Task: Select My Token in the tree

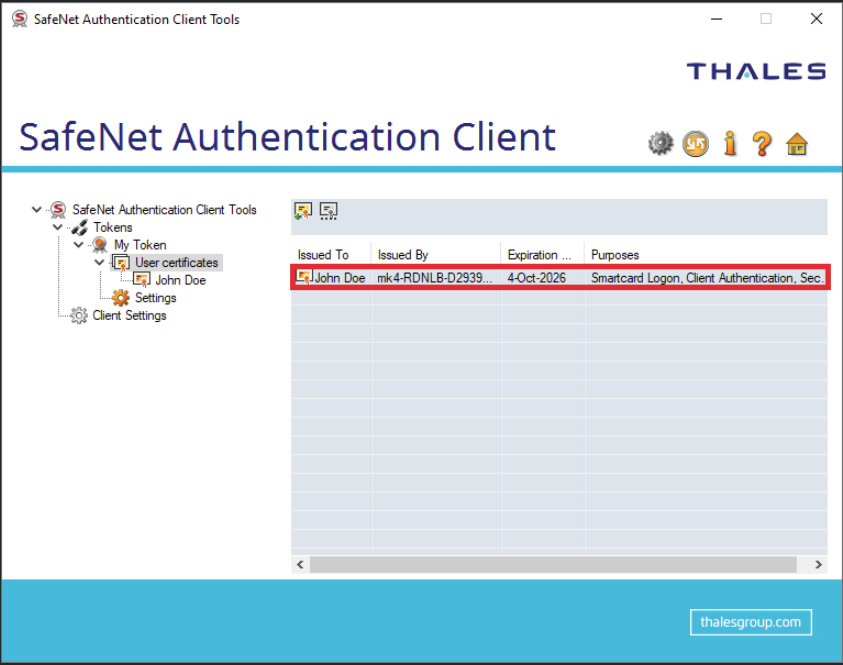Action: click(140, 245)
